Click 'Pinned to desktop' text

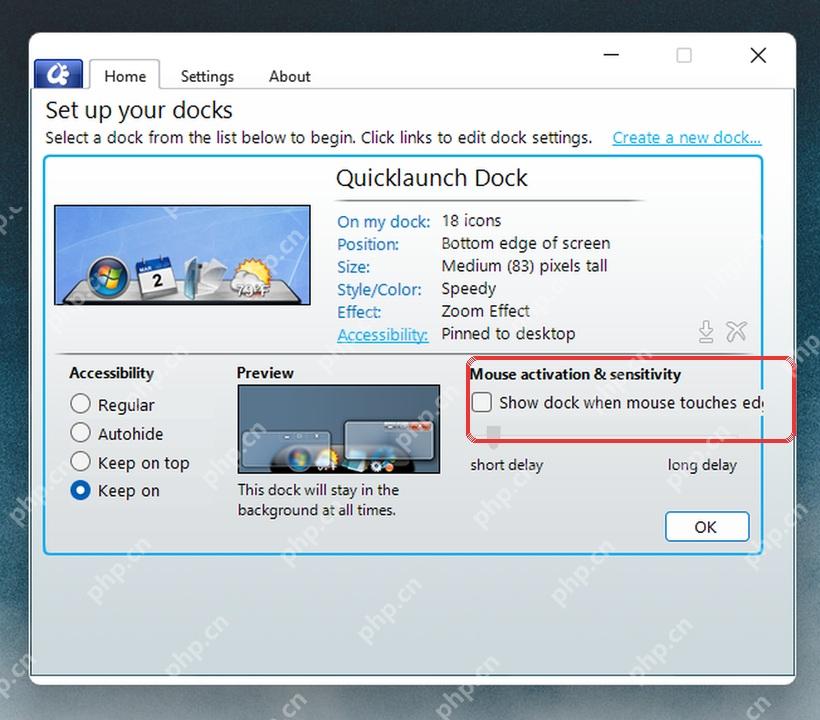(508, 334)
